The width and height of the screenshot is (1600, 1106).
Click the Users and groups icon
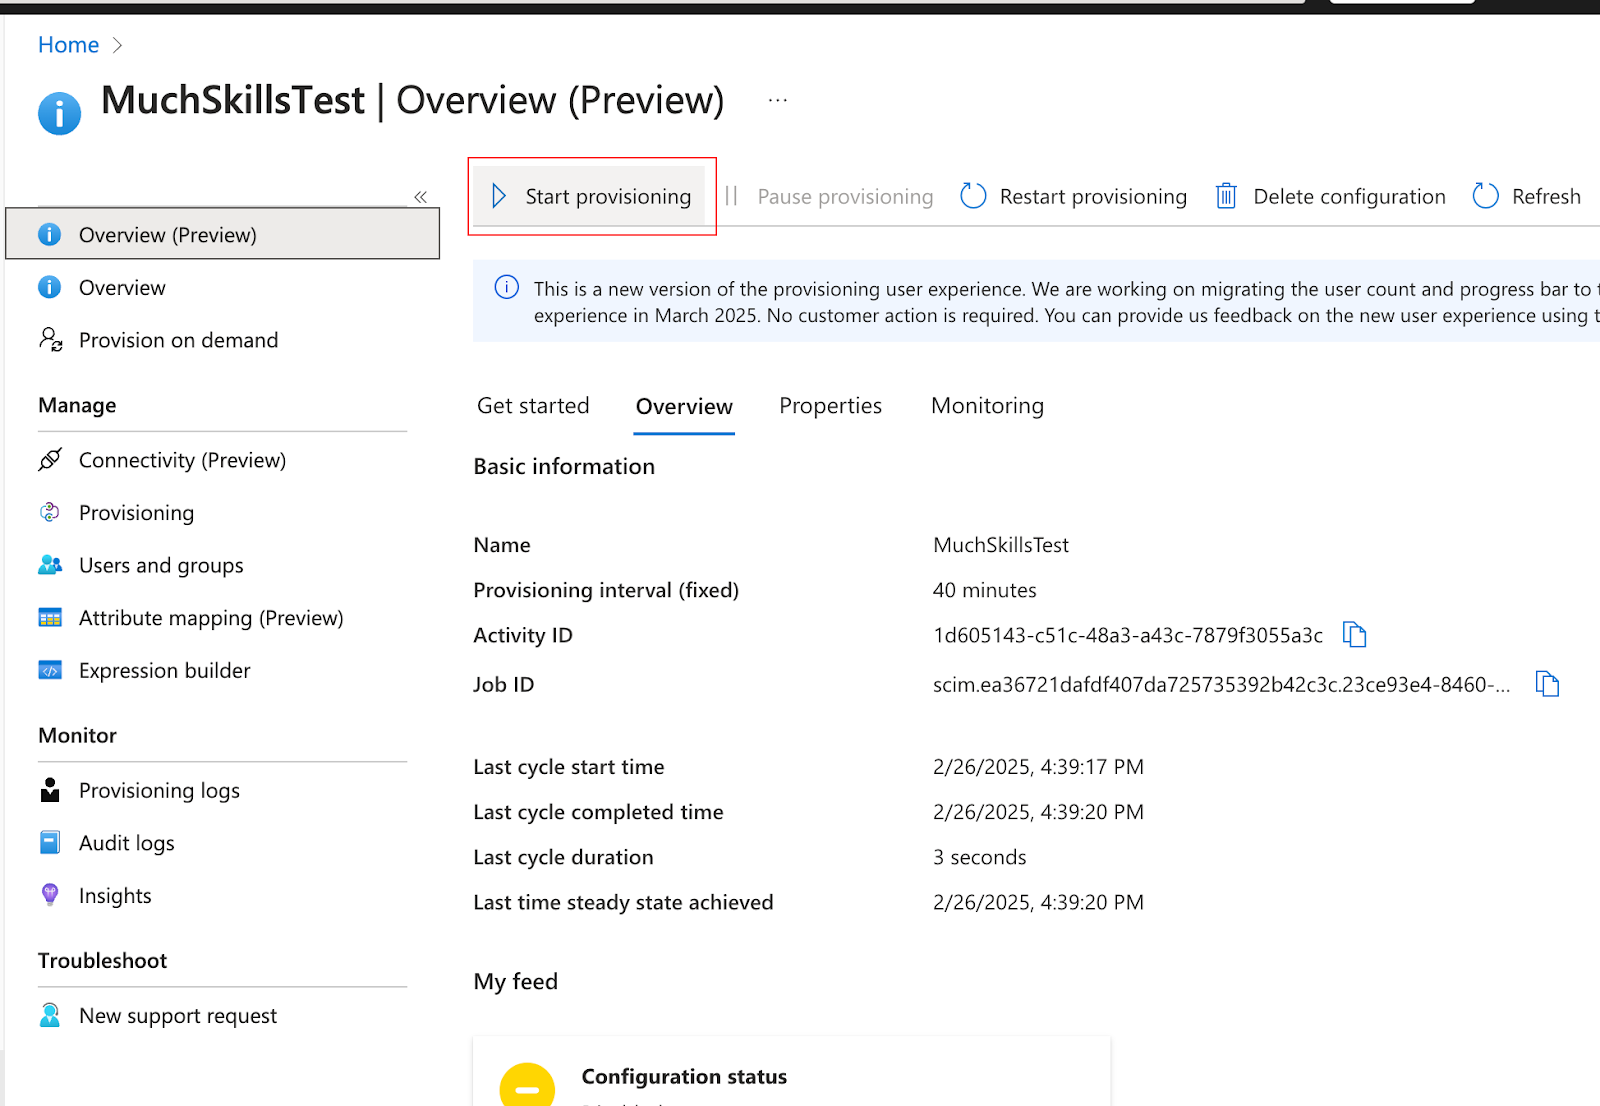coord(50,565)
